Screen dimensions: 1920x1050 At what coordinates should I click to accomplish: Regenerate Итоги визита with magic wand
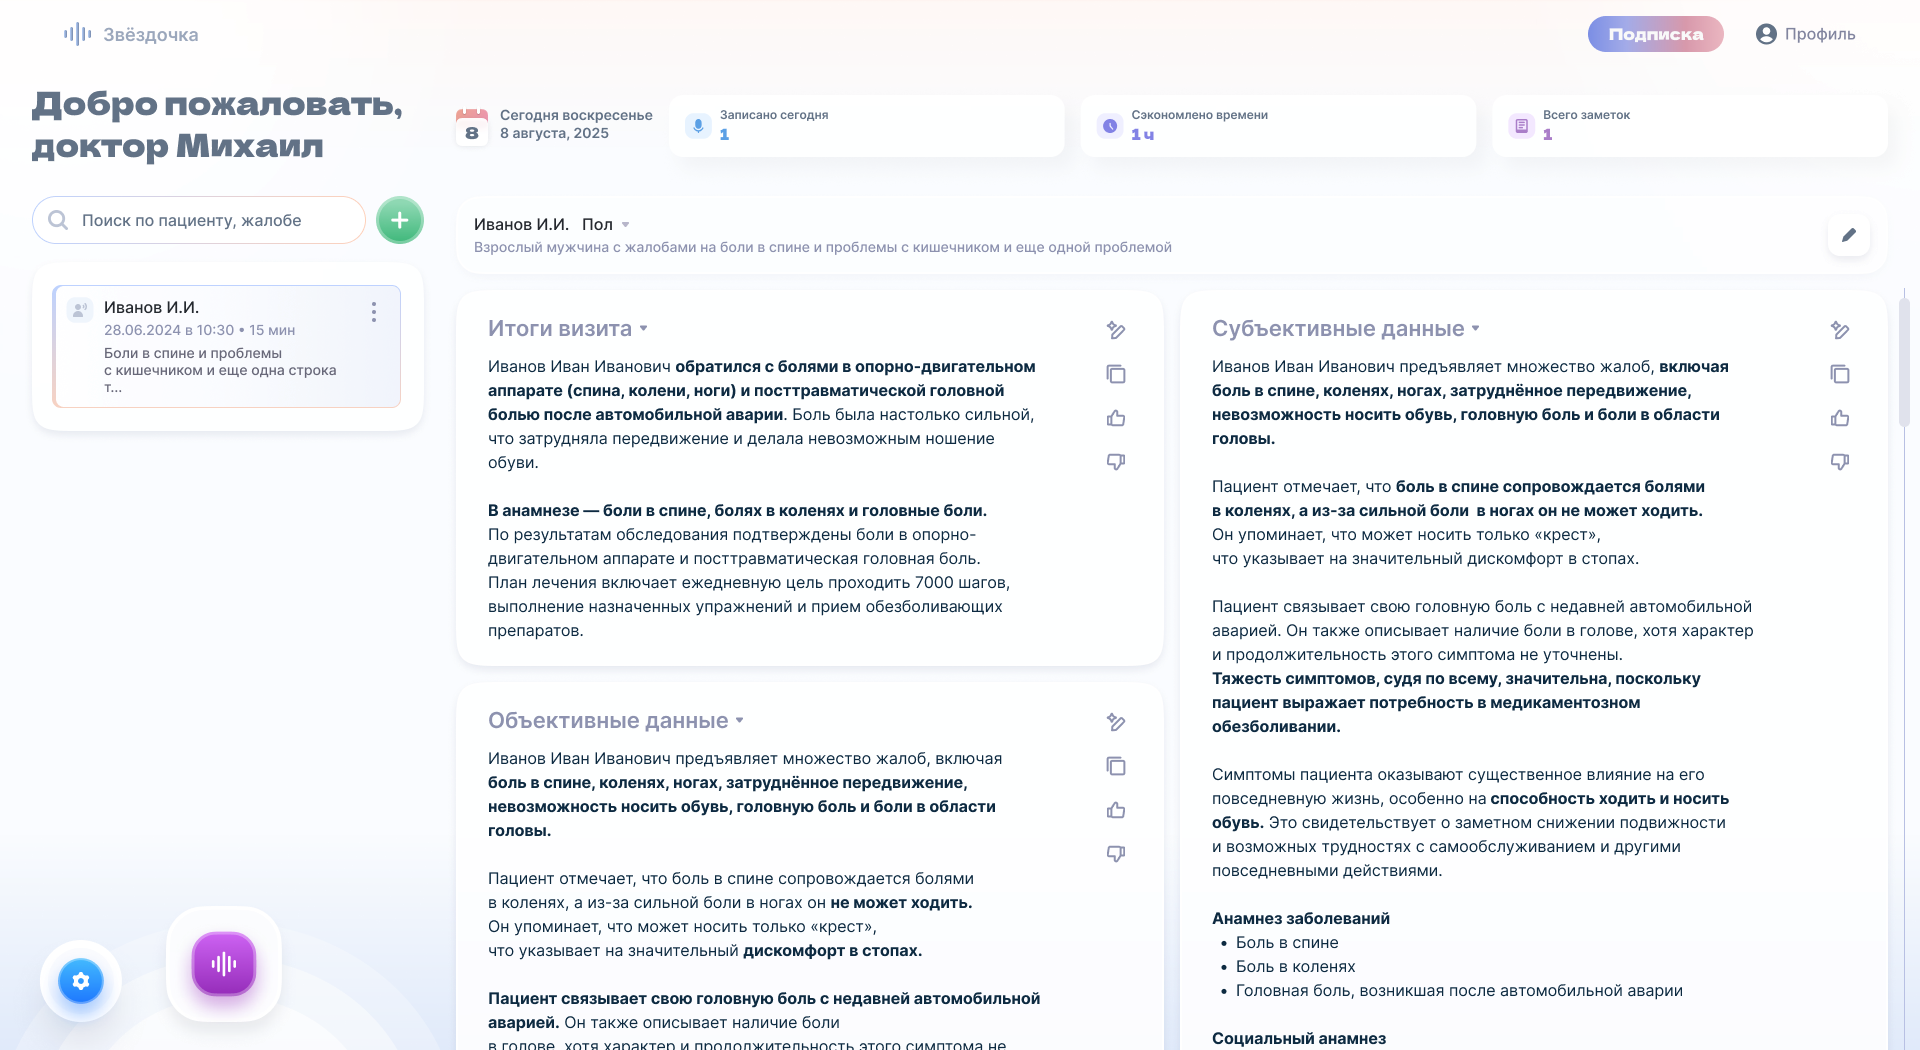point(1116,330)
